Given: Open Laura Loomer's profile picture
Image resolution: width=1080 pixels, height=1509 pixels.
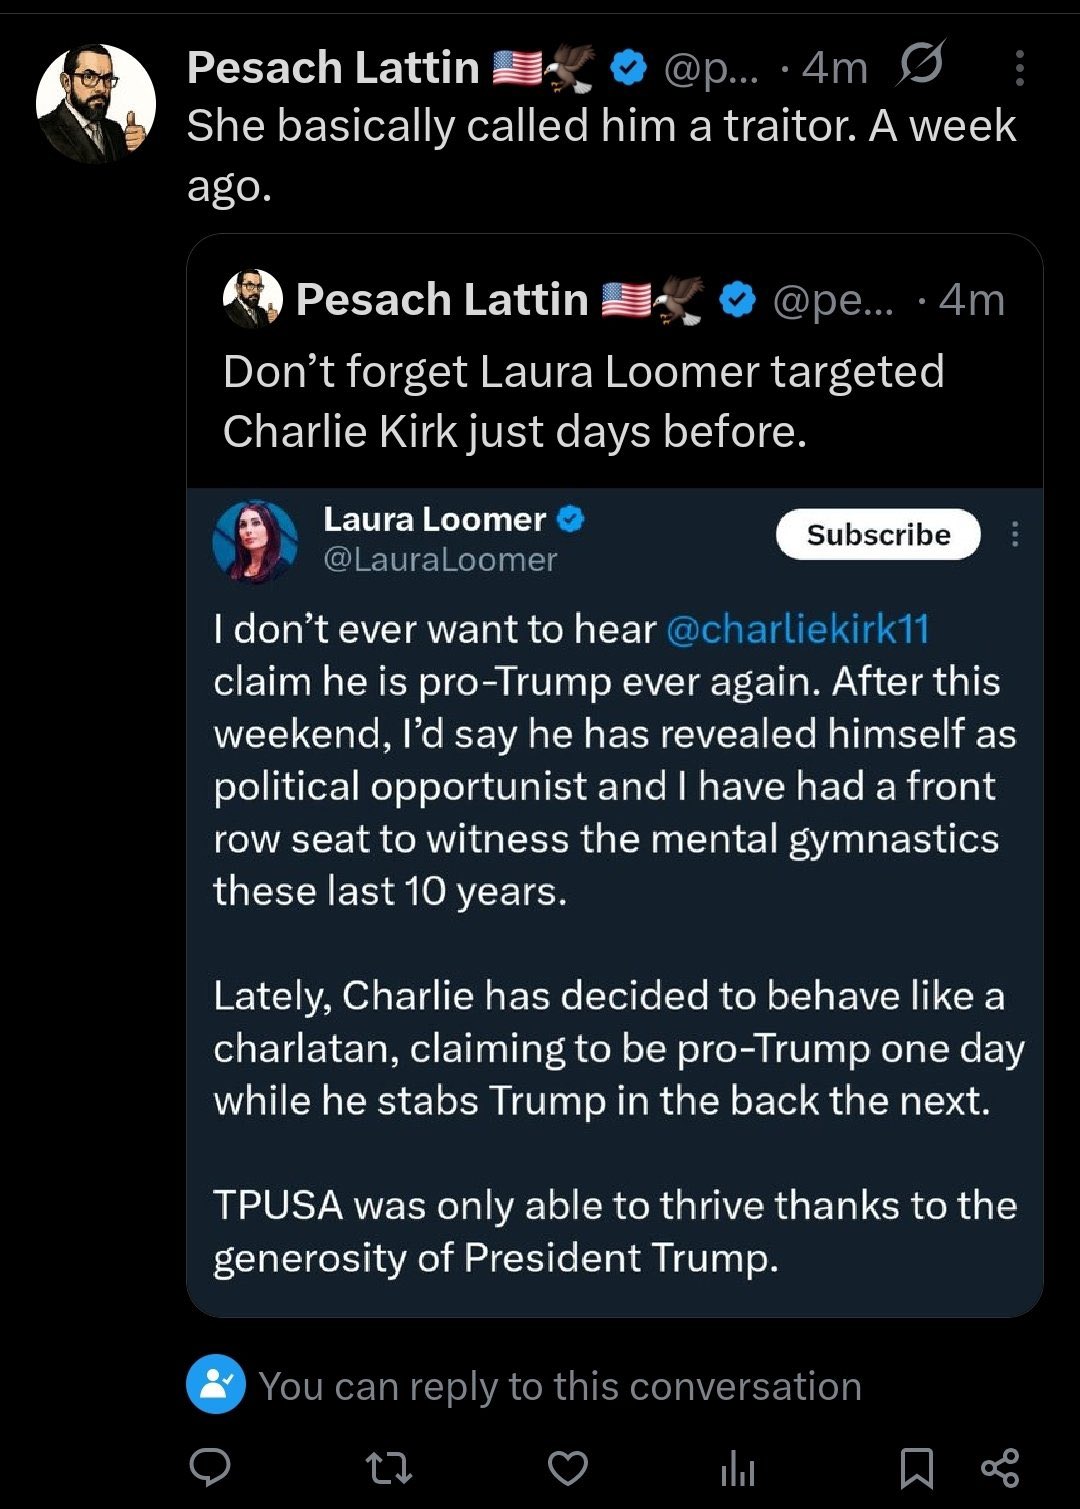Looking at the screenshot, I should click(x=255, y=541).
